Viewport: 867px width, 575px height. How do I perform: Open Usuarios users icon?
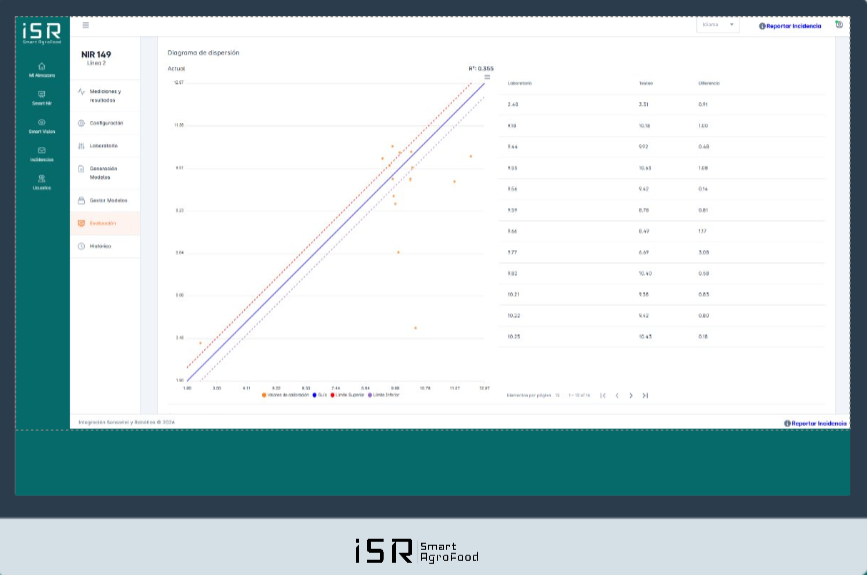point(41,179)
